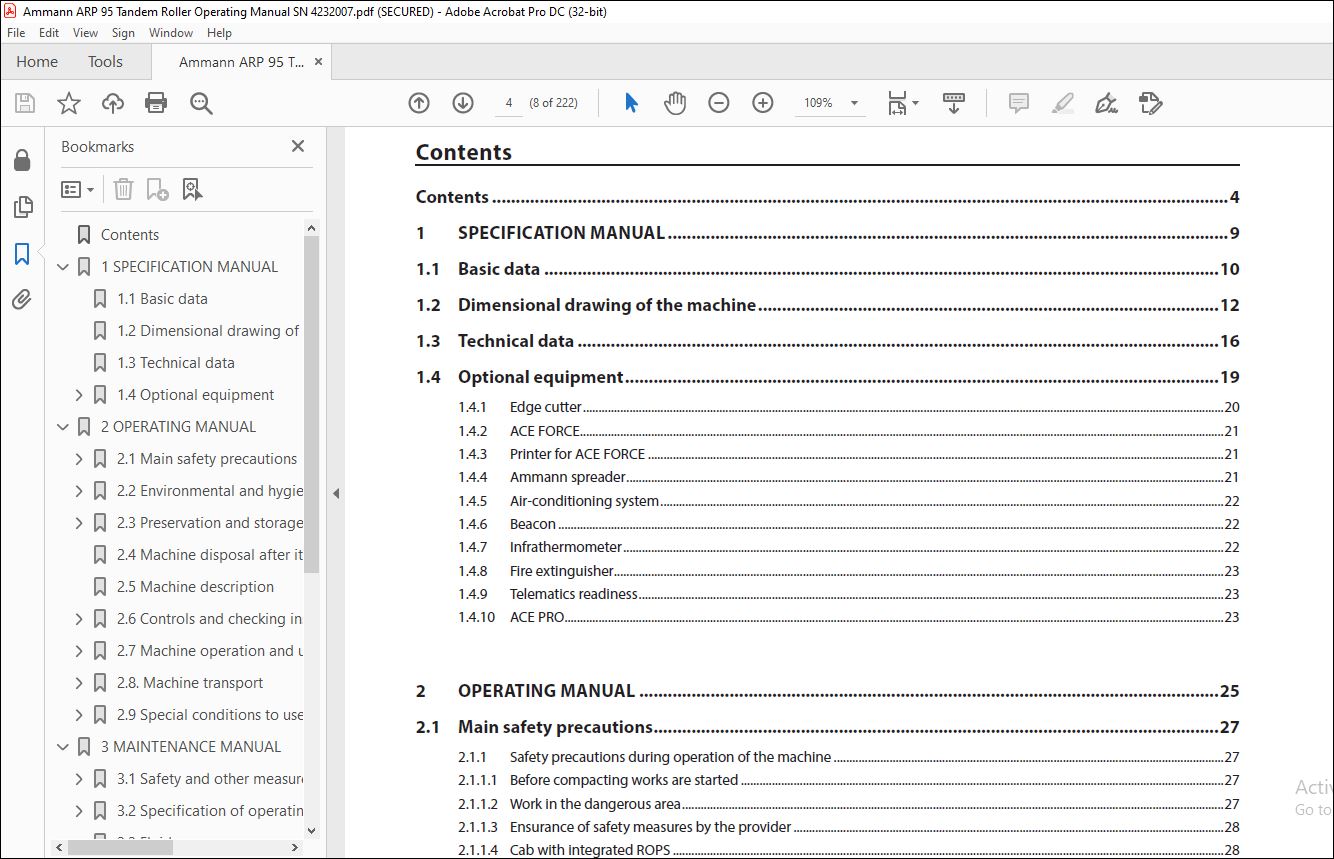
Task: Follow the 1.2 Dimensional drawing contents link
Action: (x=827, y=306)
